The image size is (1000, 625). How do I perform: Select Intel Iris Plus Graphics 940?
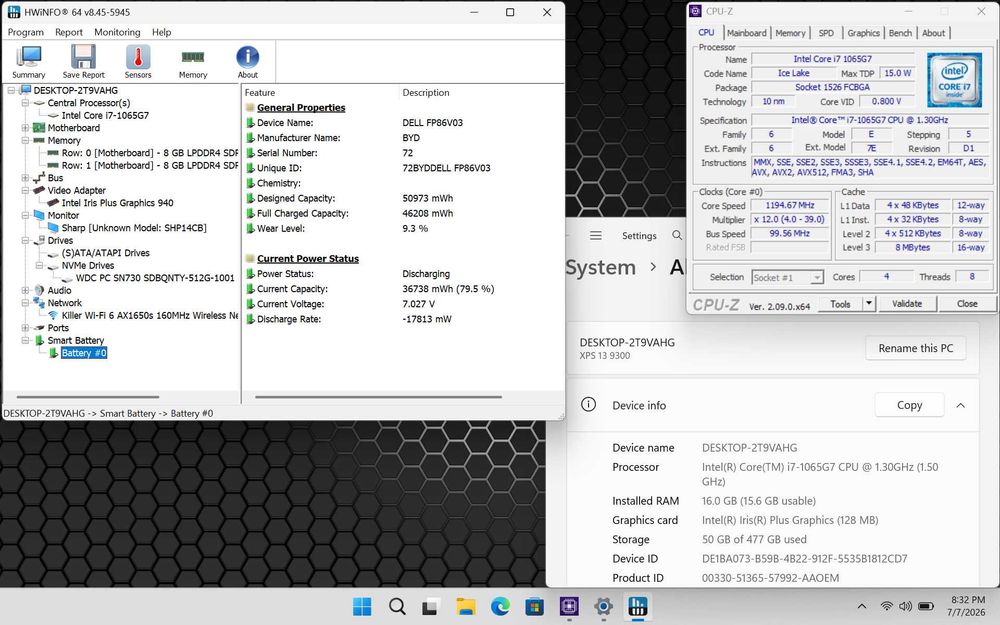[117, 203]
